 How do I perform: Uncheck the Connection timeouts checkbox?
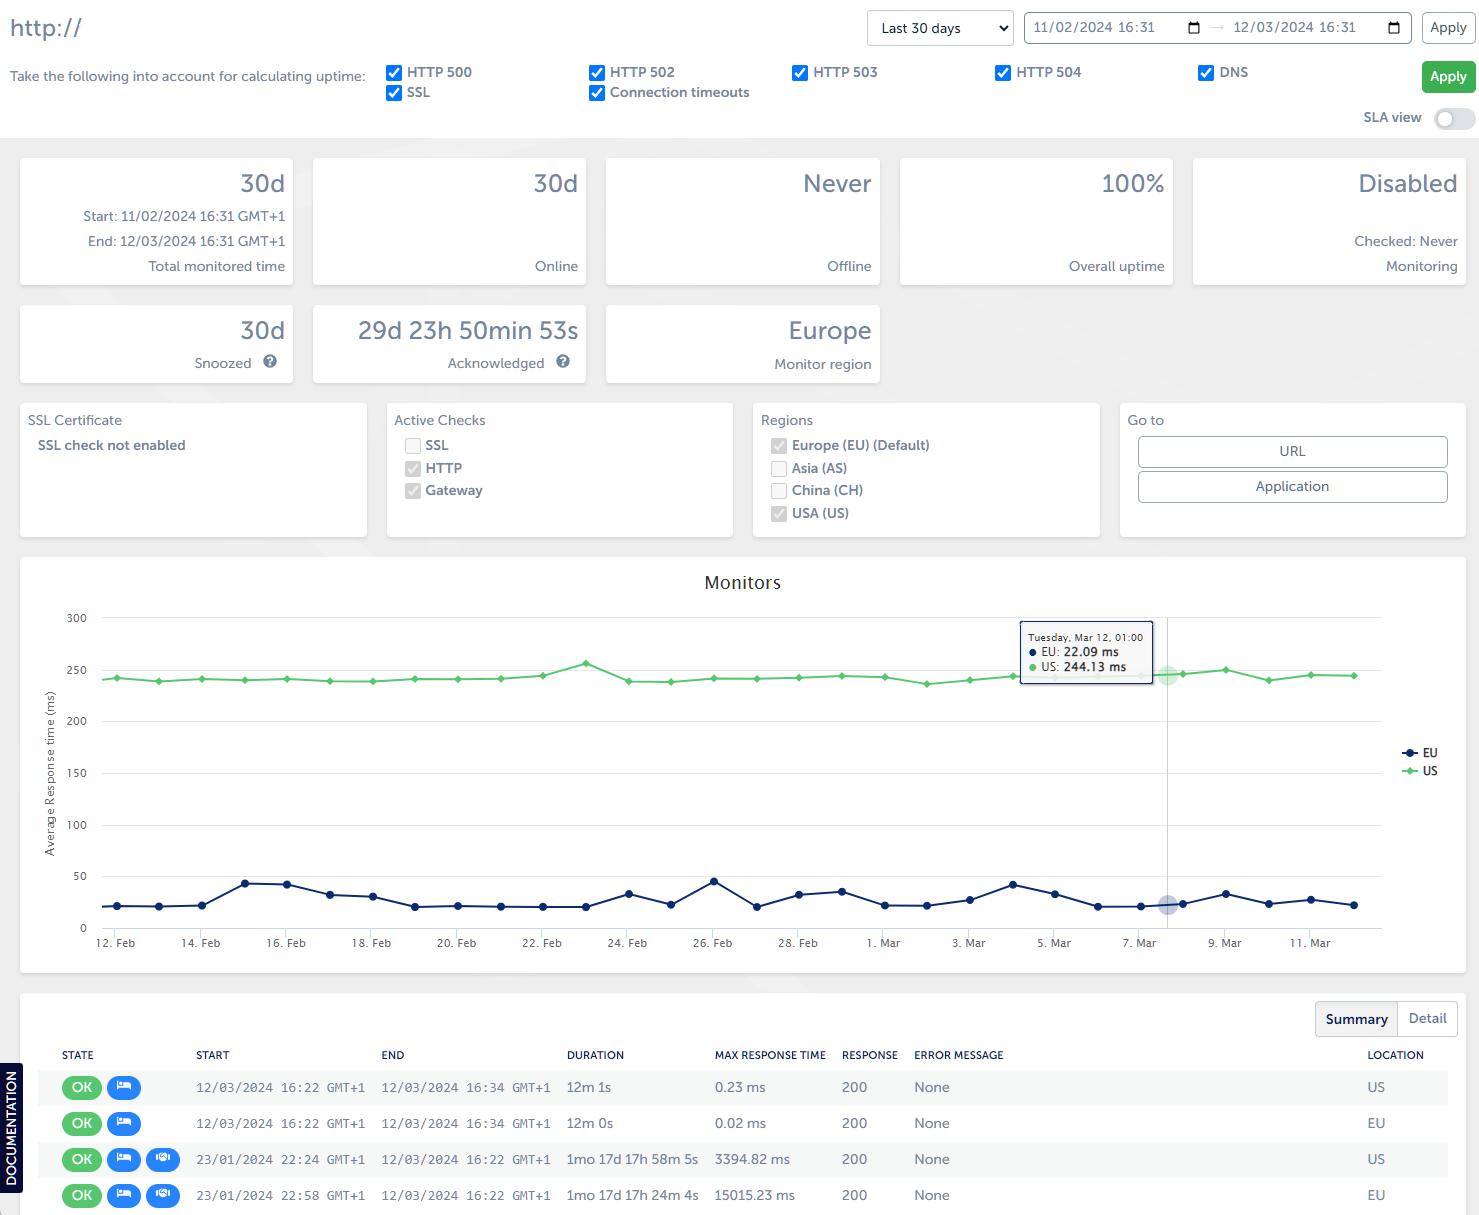[x=597, y=93]
